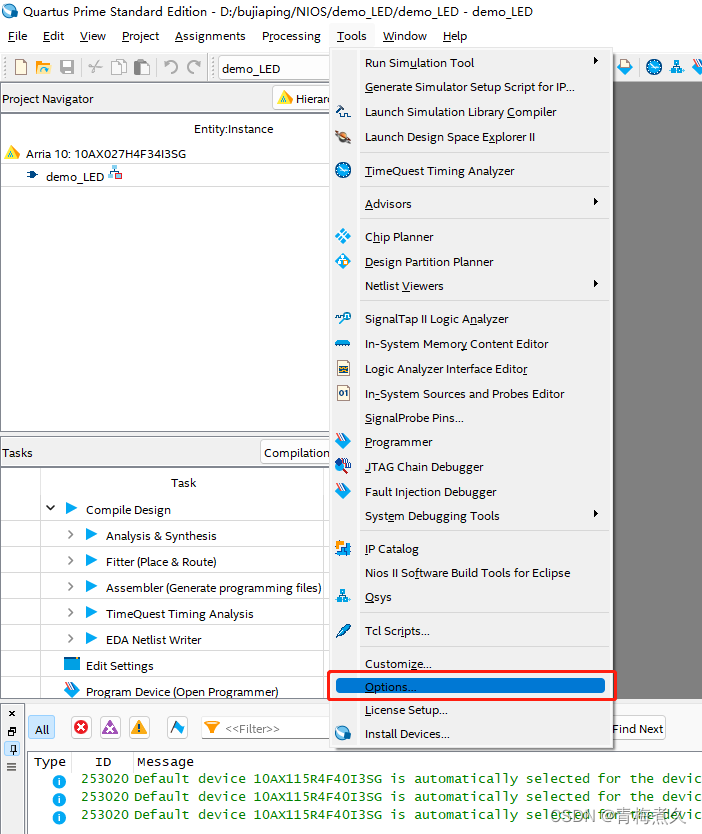The height and width of the screenshot is (834, 702).
Task: Open Qsys from the Tools menu
Action: click(x=471, y=597)
